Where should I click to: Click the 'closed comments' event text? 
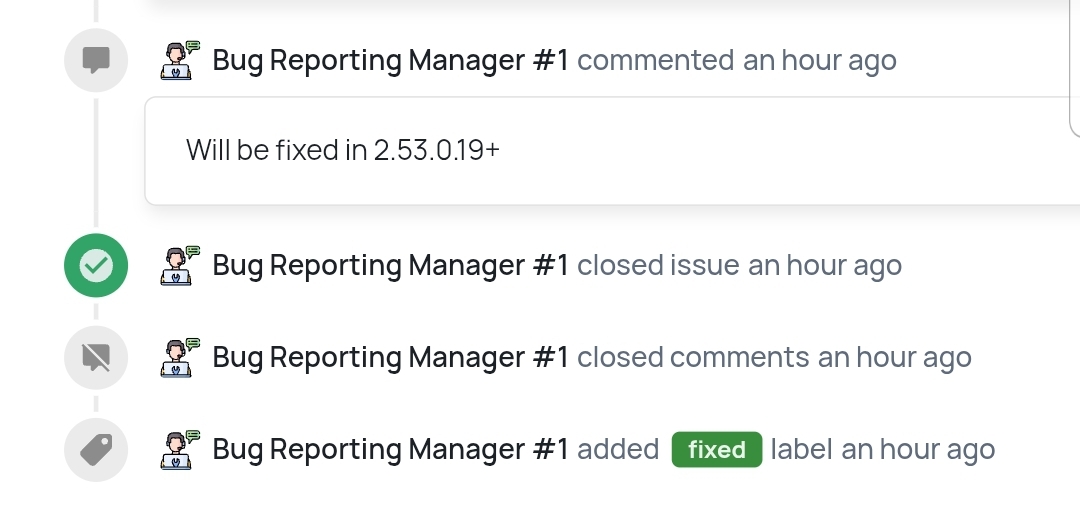[x=693, y=357]
